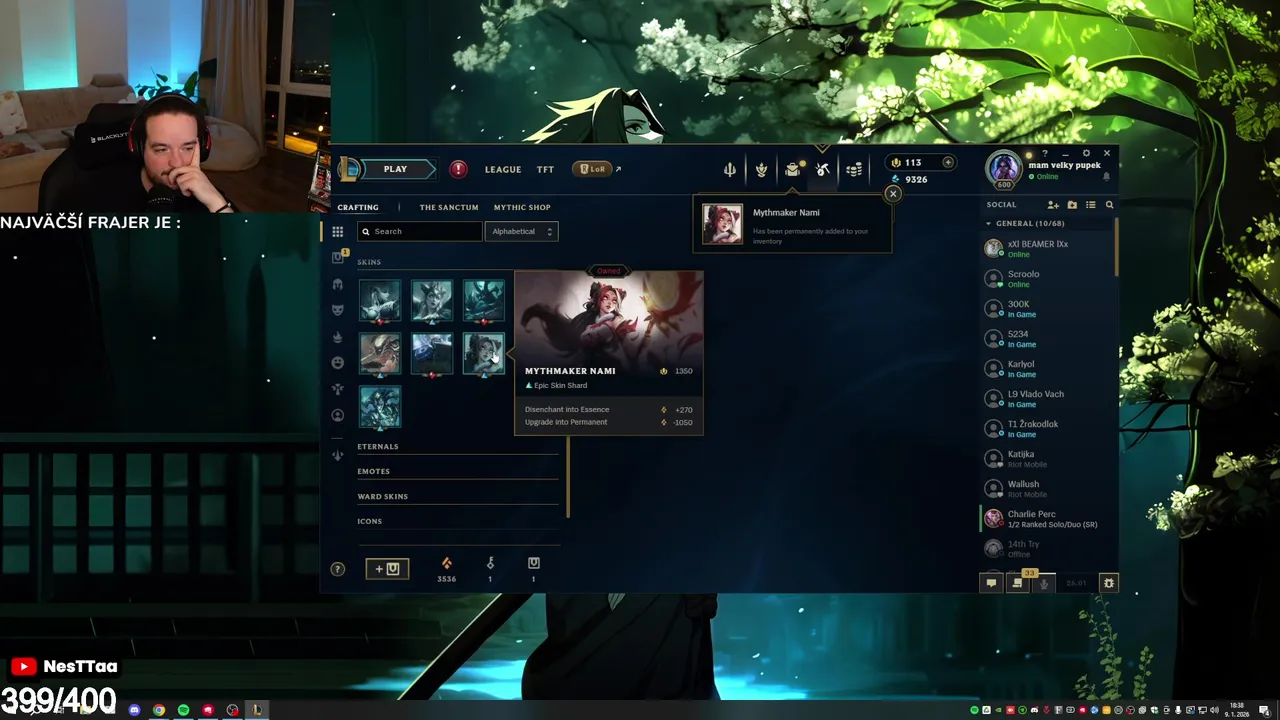Select the Mythmaker Nami skin shard thumbnail
The width and height of the screenshot is (1280, 720).
tap(484, 354)
